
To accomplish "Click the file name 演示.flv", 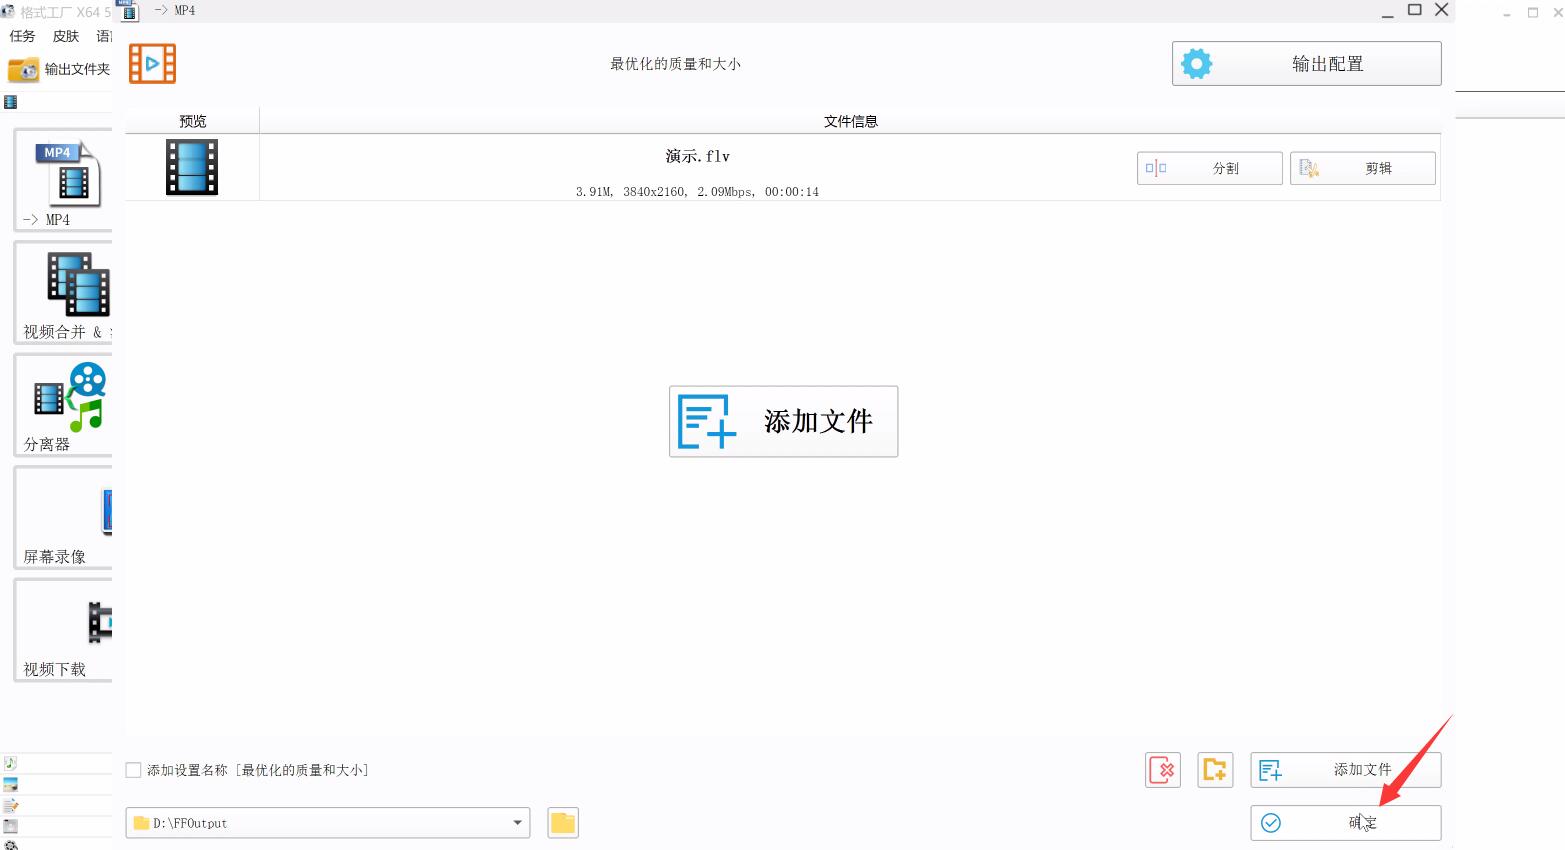I will [x=698, y=156].
